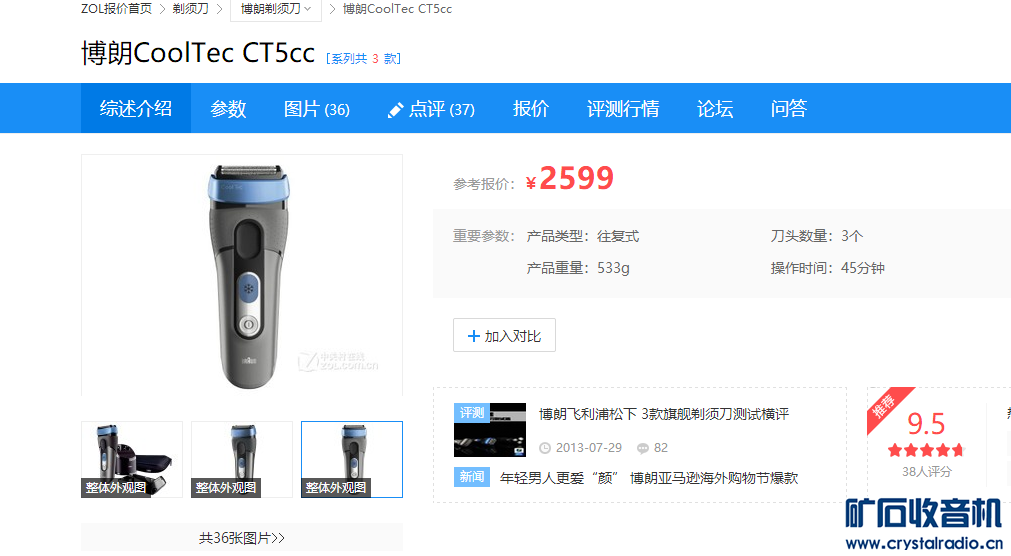Switch to the 参数 tab
This screenshot has height=556, width=1011.
point(228,108)
